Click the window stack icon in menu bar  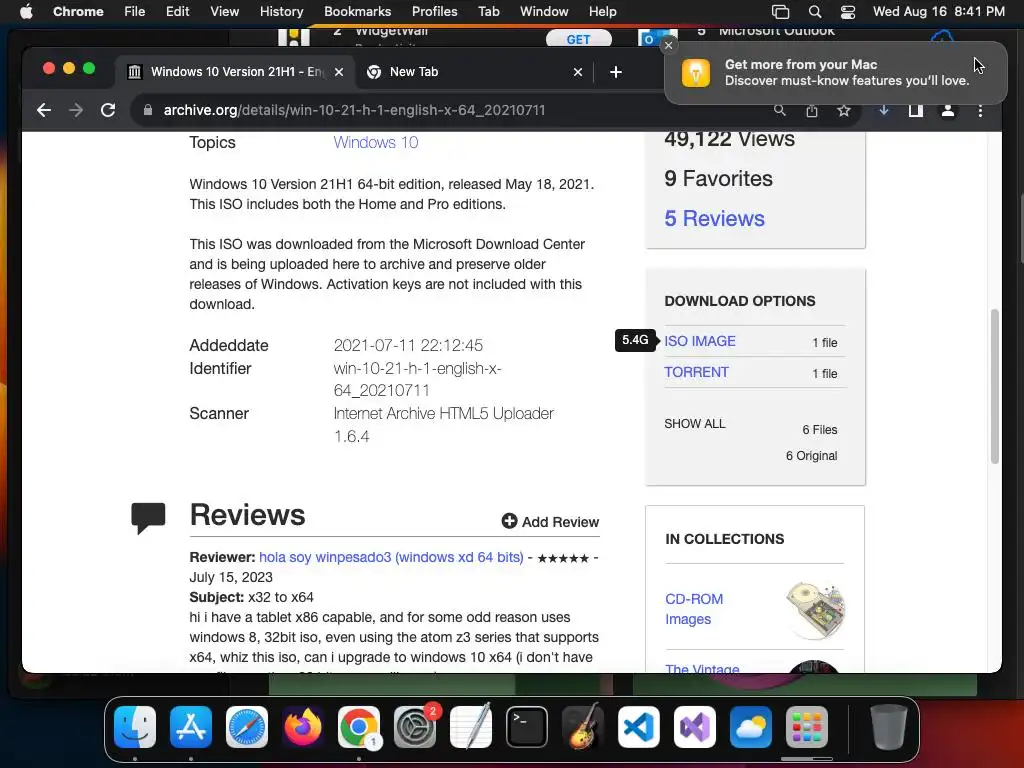pos(780,11)
